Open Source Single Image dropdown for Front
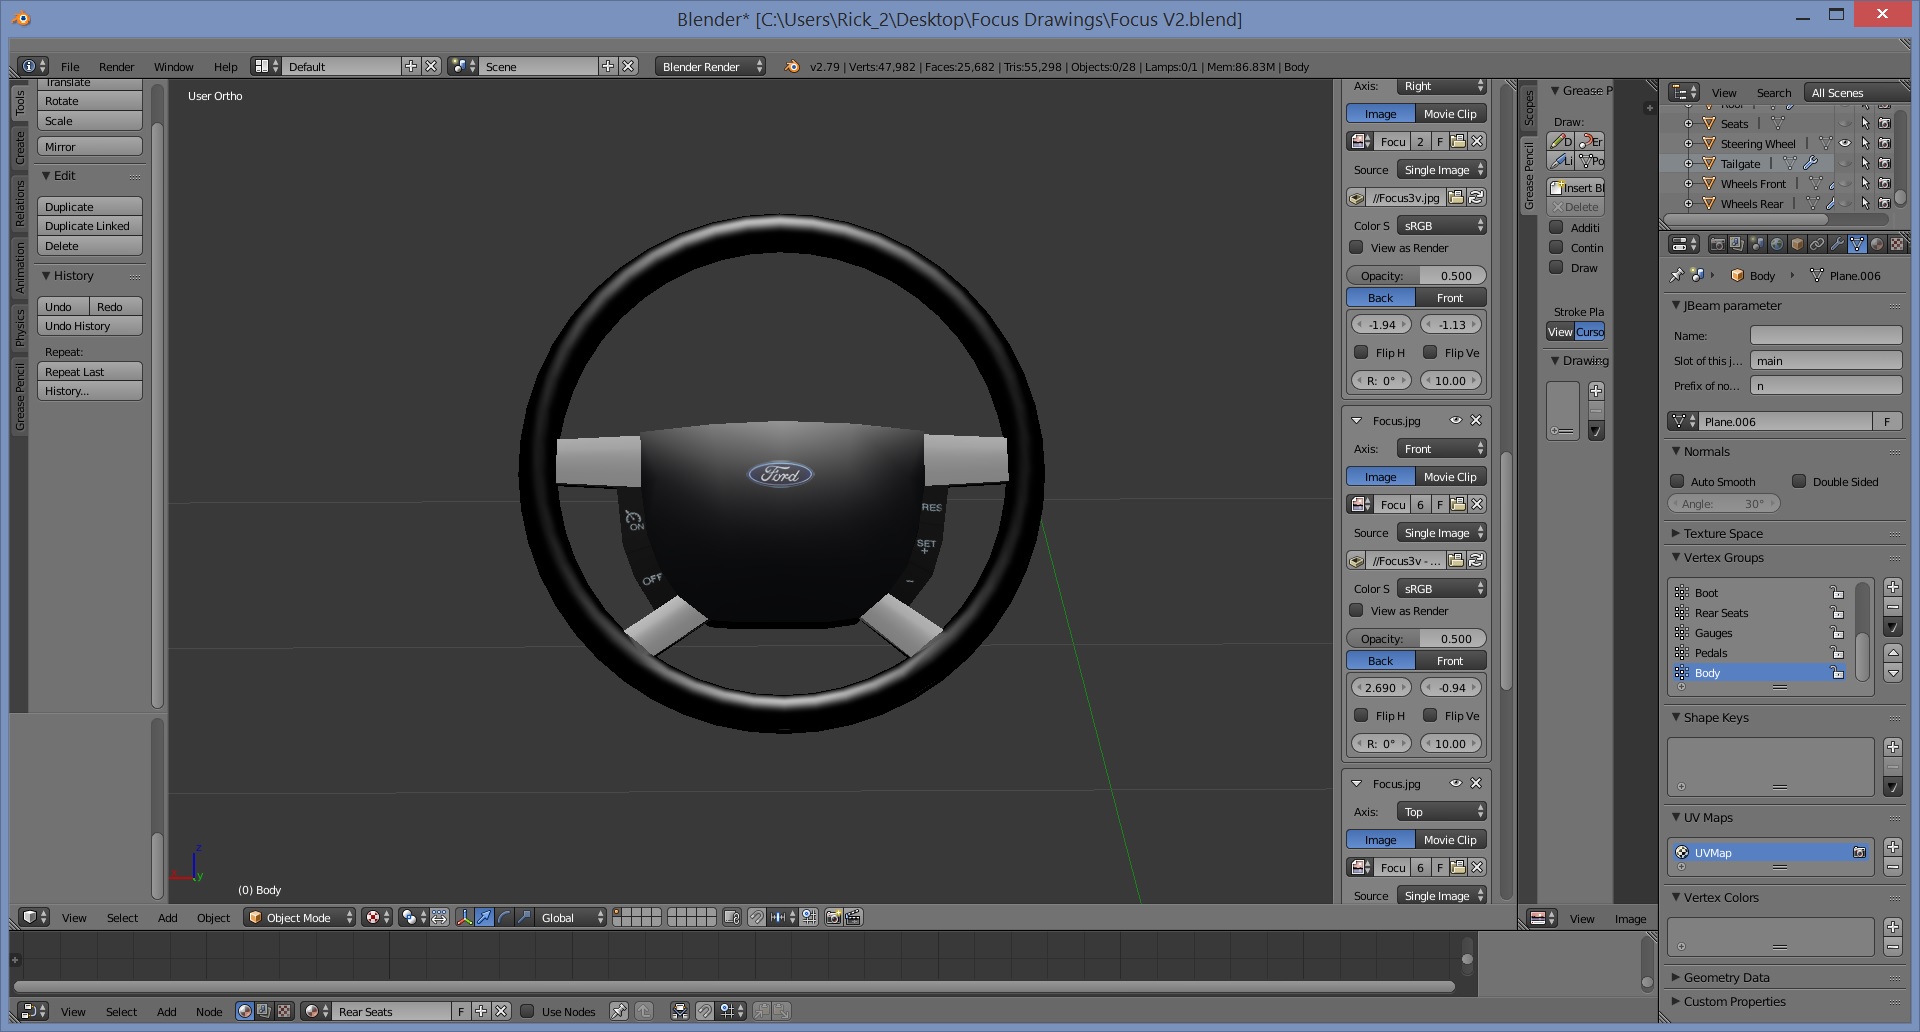 [1441, 532]
